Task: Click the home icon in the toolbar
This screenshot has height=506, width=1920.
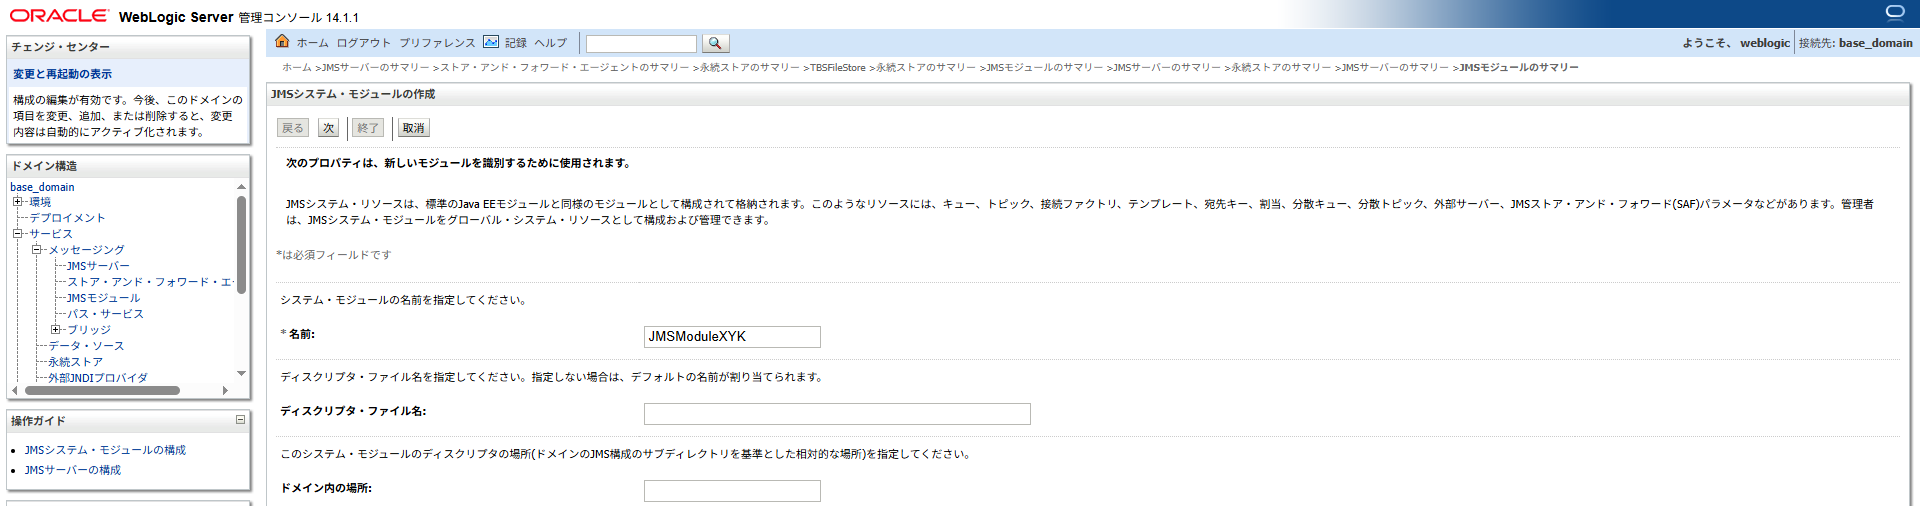Action: (x=282, y=41)
